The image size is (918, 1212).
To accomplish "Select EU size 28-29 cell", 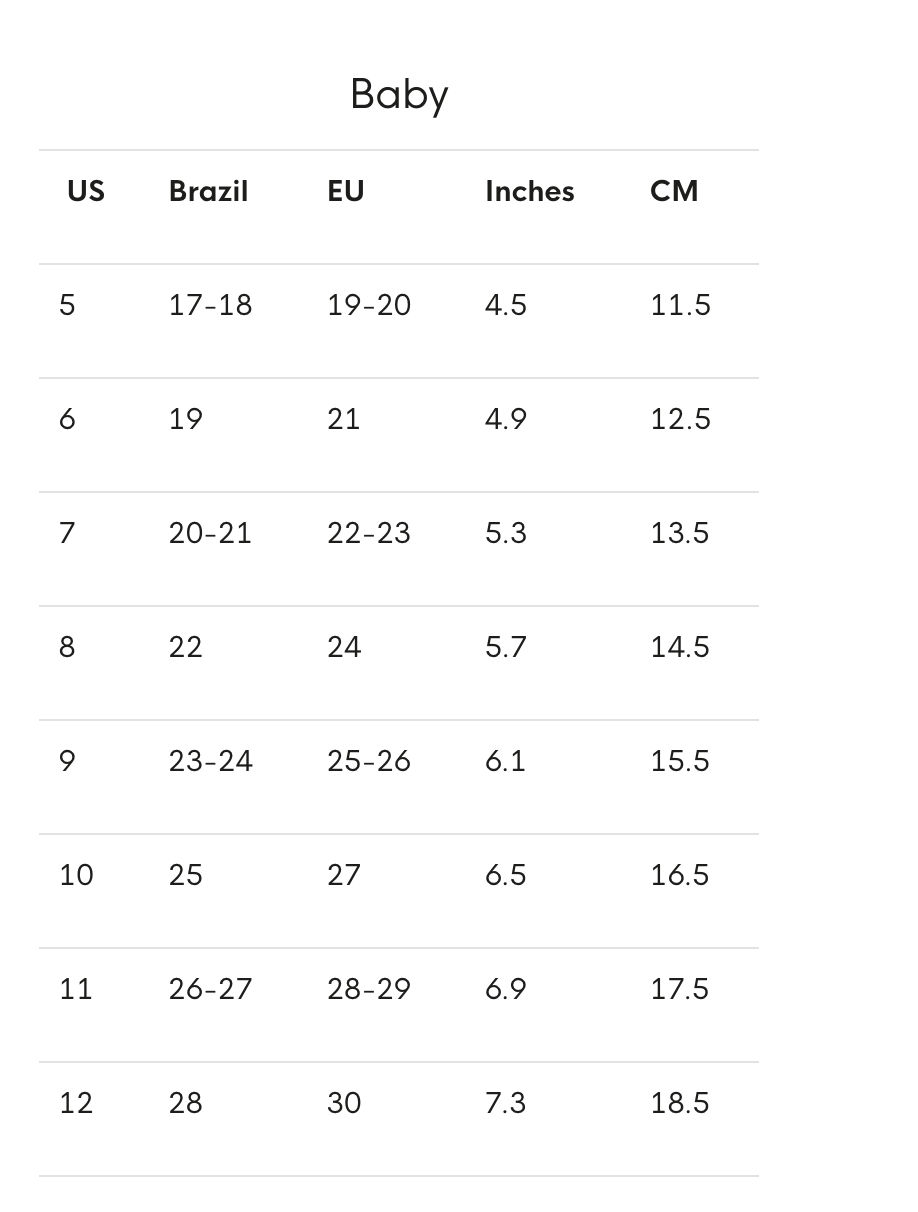I will (x=368, y=989).
